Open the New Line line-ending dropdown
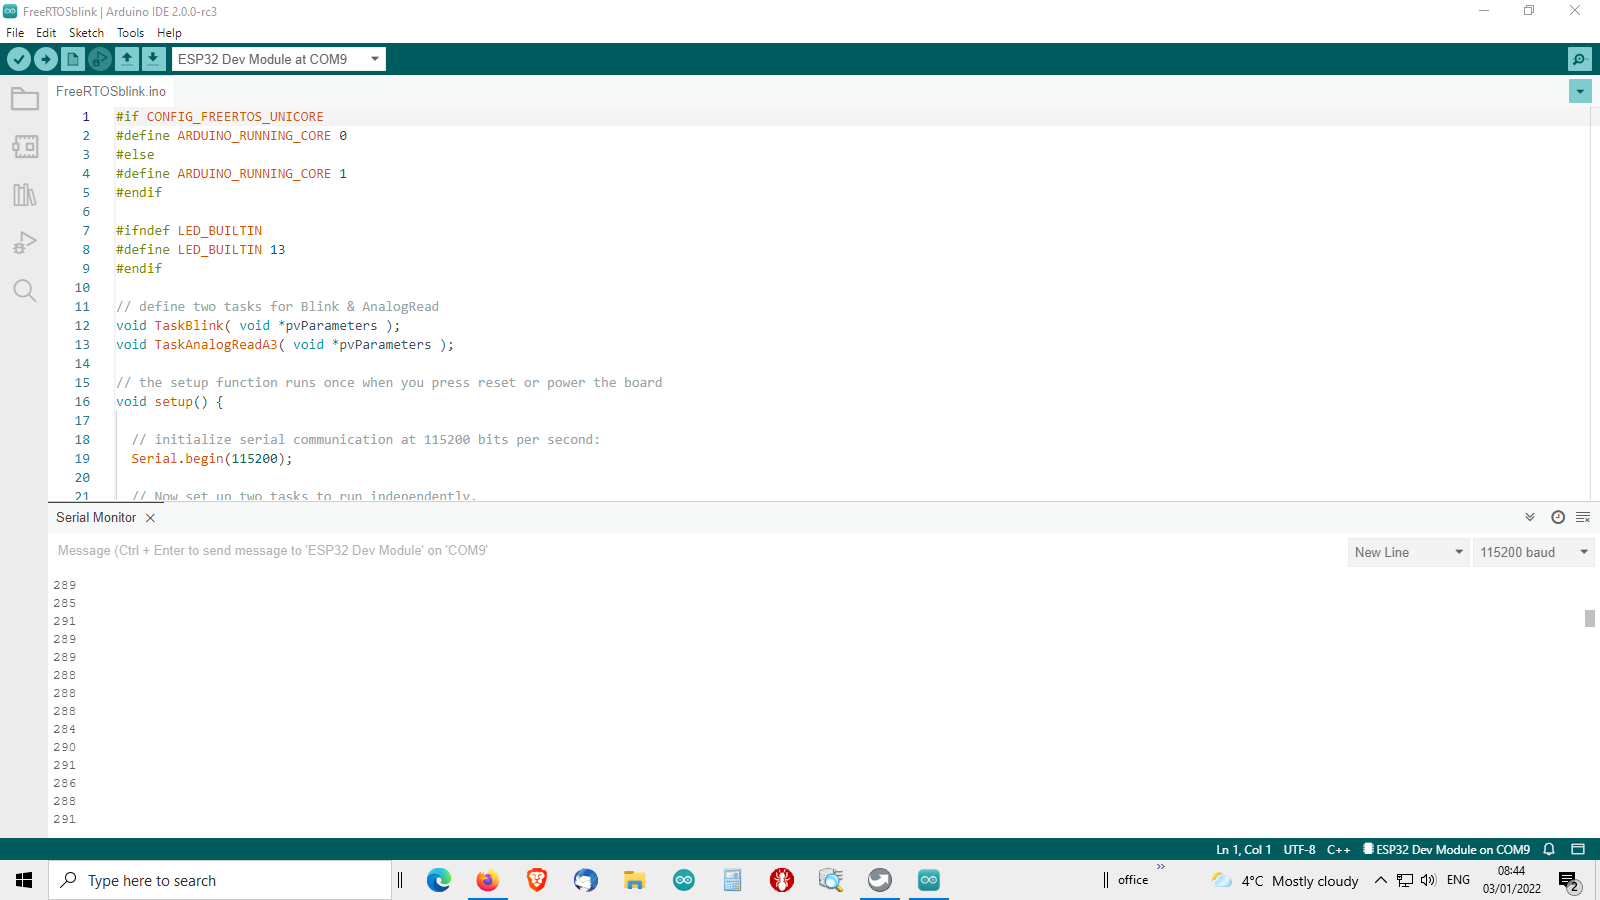 (1408, 552)
